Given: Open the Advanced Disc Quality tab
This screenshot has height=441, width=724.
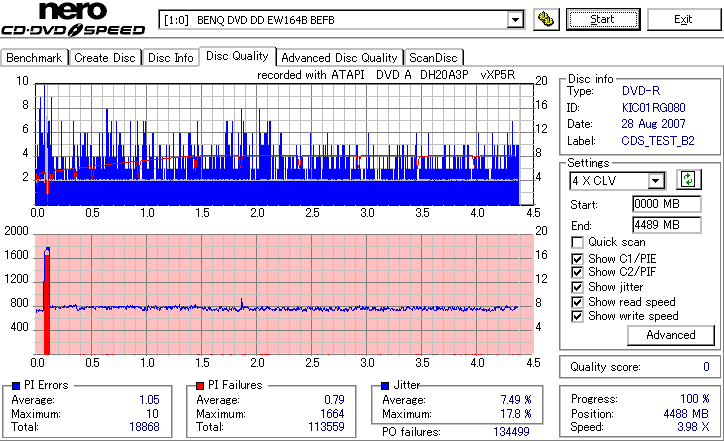Looking at the screenshot, I should point(339,58).
